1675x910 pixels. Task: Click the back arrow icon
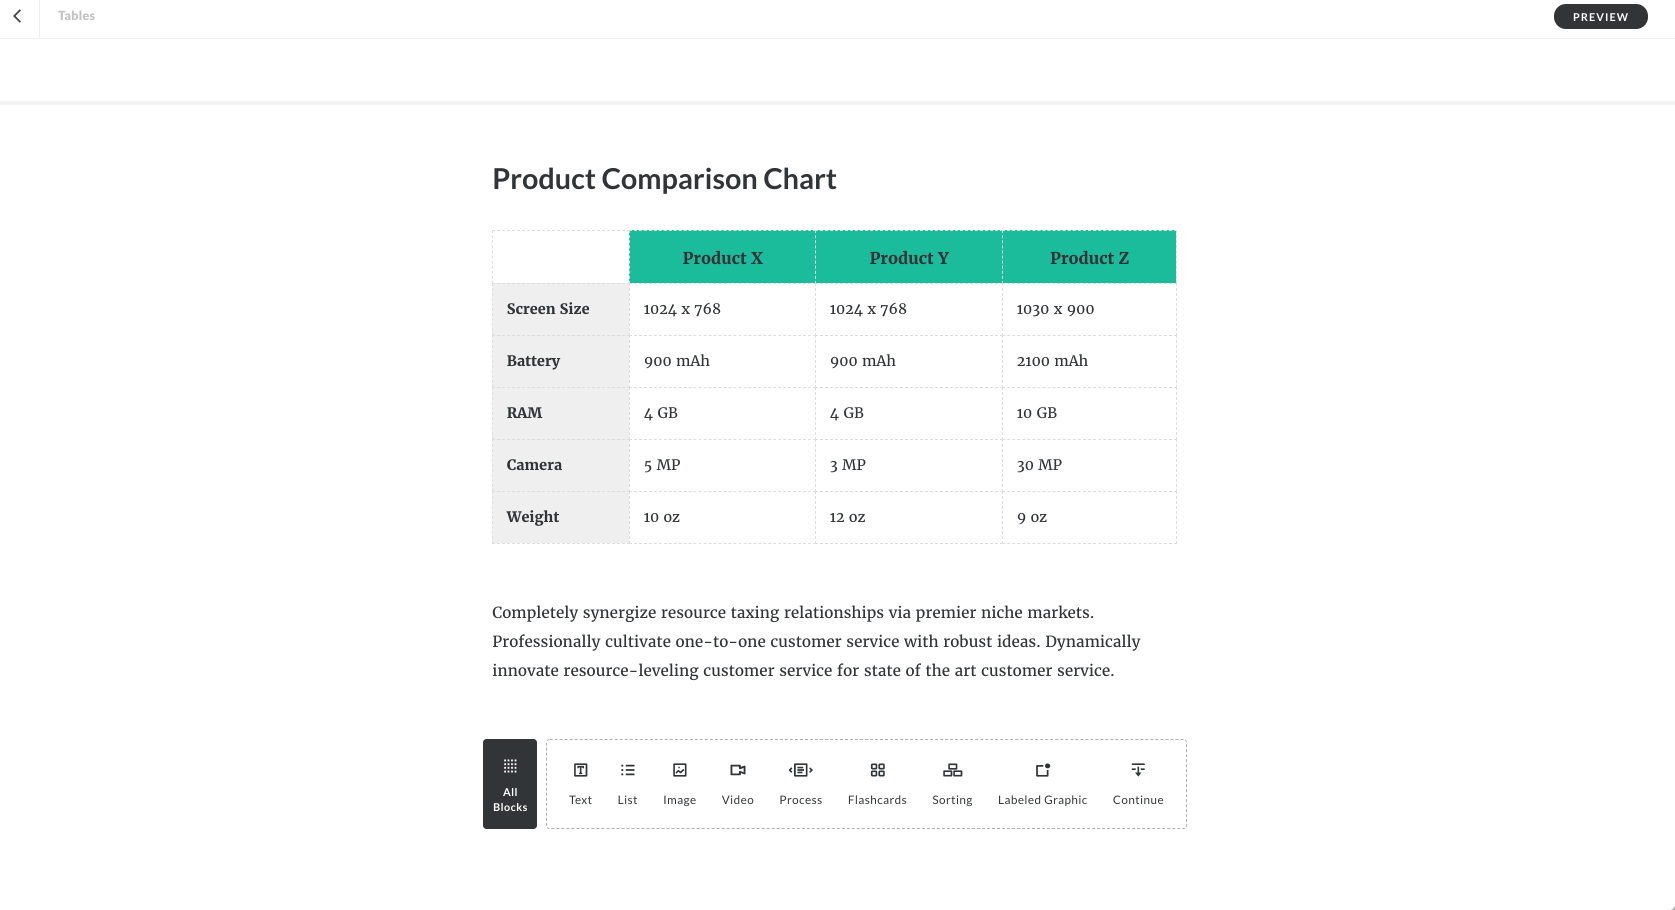[x=17, y=16]
